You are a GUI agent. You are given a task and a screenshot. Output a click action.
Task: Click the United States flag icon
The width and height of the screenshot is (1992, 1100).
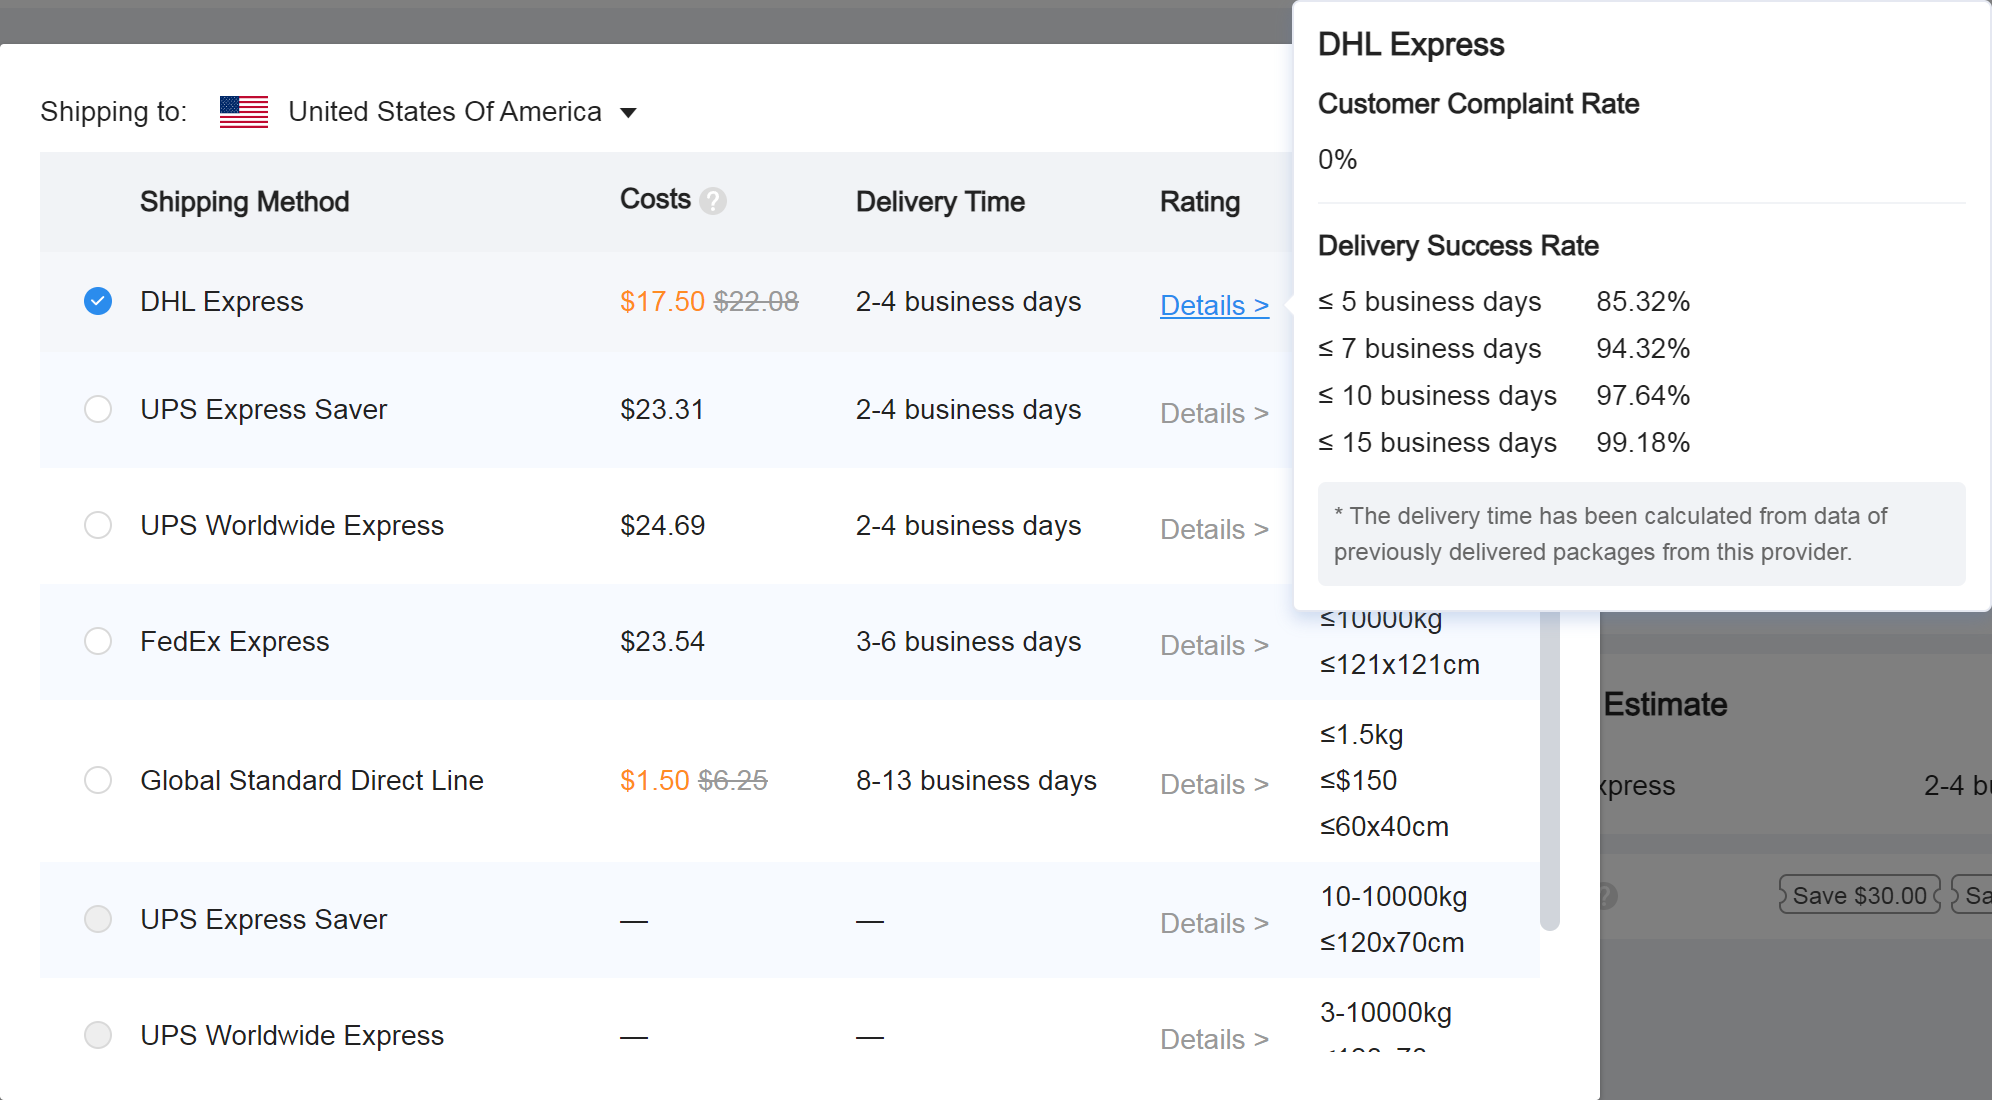(x=244, y=112)
